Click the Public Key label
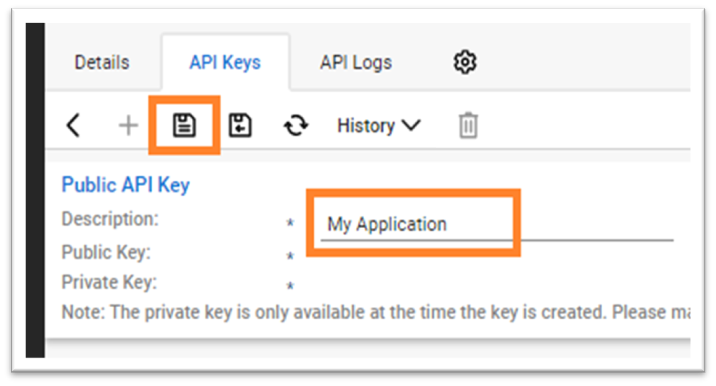716x386 pixels. coord(106,252)
